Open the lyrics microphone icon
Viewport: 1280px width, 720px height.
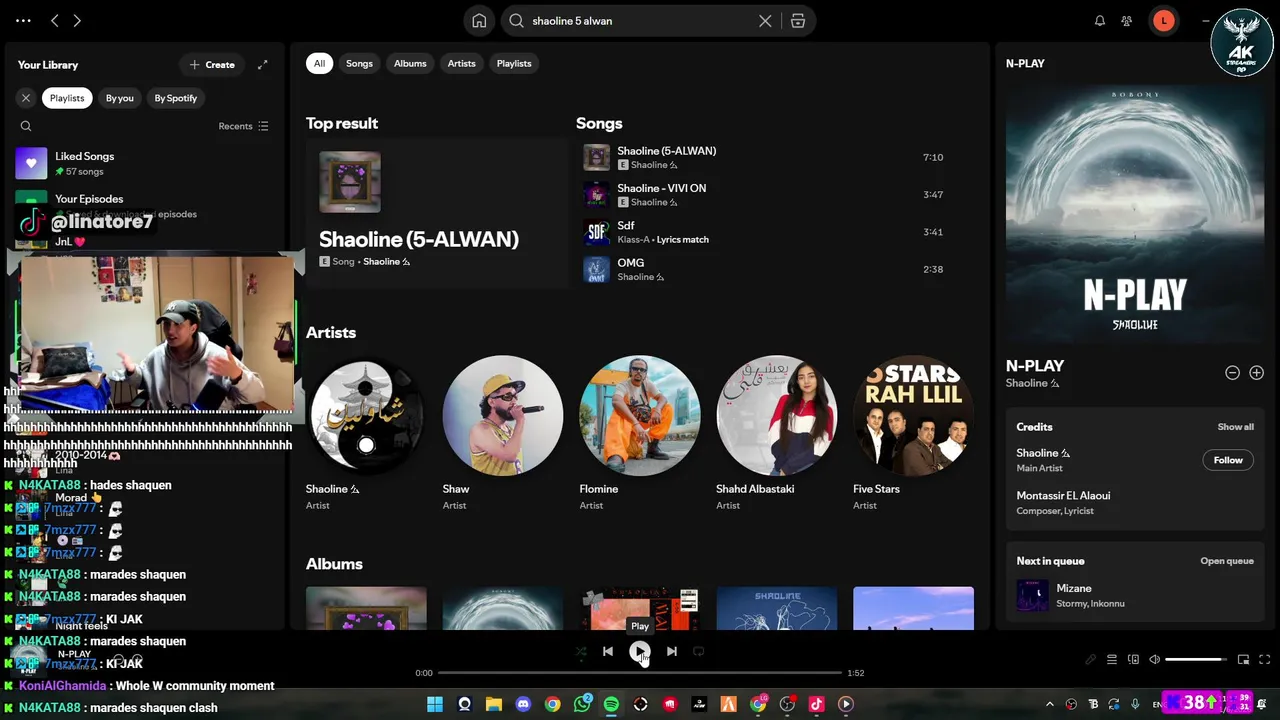coord(1091,660)
